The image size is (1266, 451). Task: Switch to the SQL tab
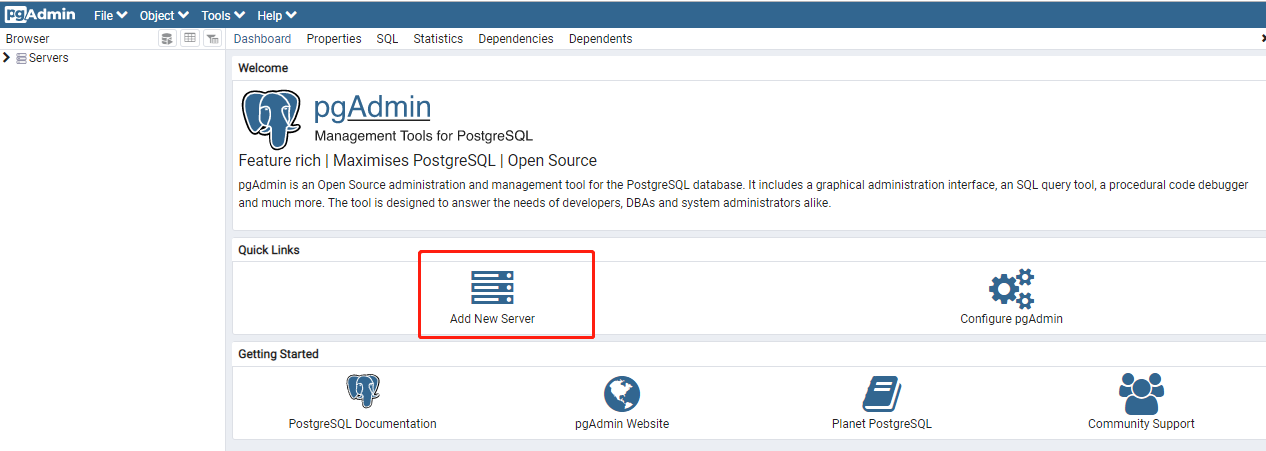[x=387, y=39]
